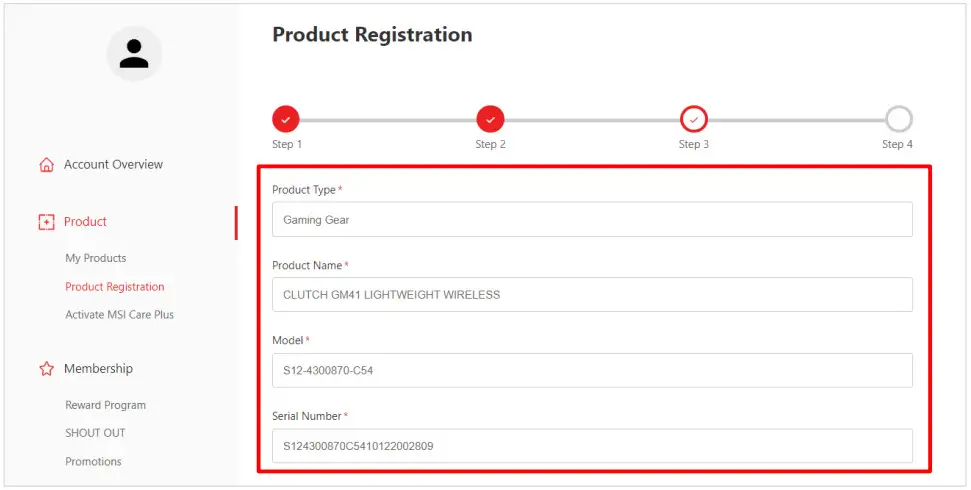Click the Step 3 current circle
Screen dimensions: 971x490
click(694, 120)
